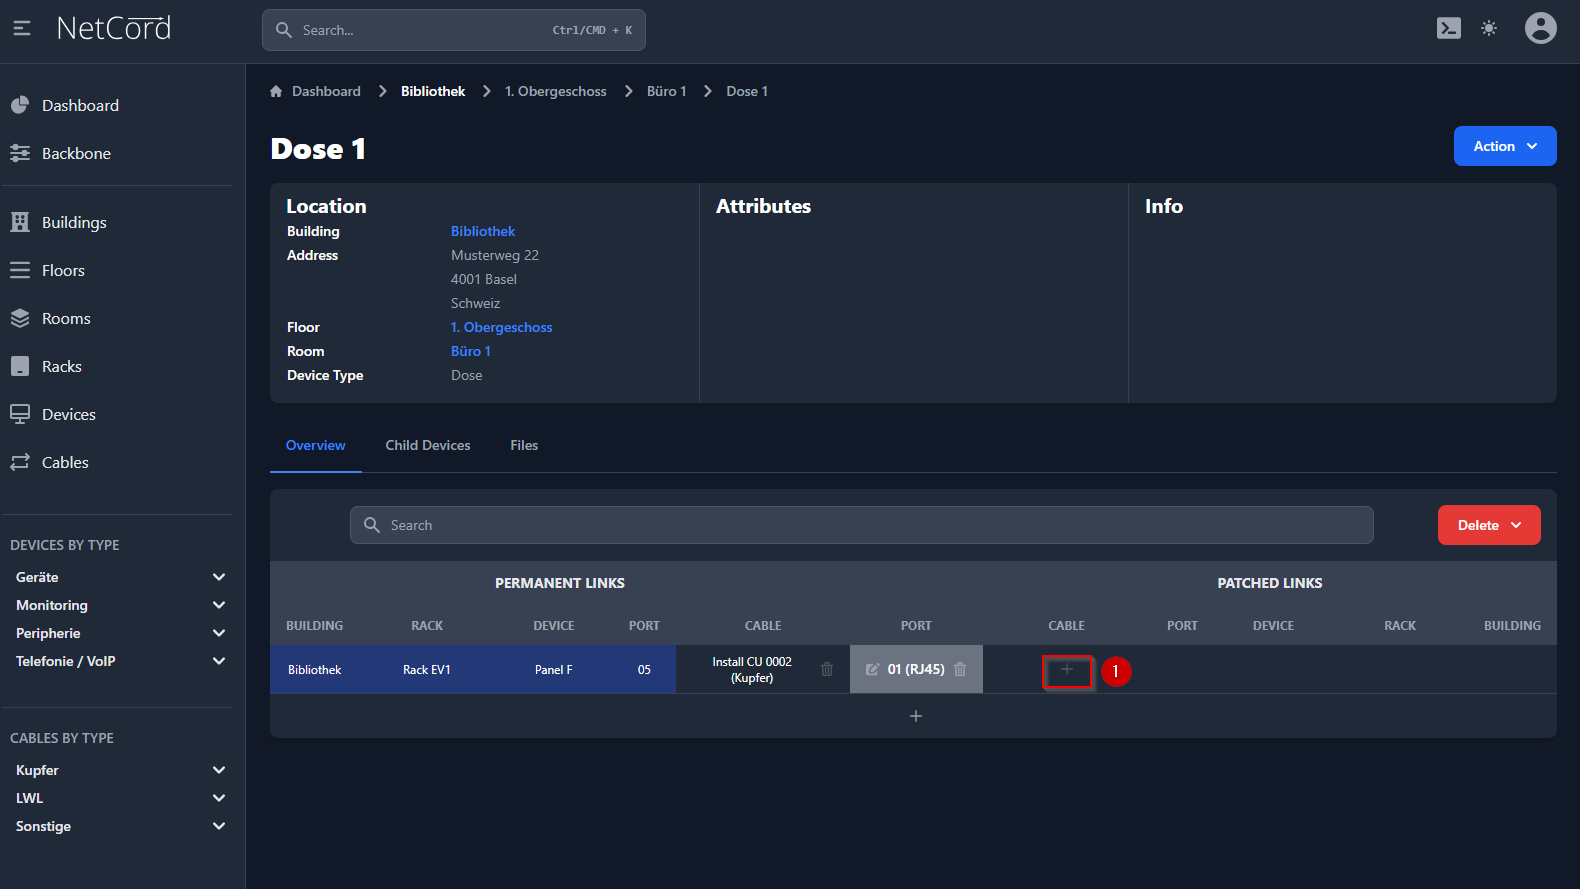Open the Action dropdown button
1580x889 pixels.
pos(1504,146)
